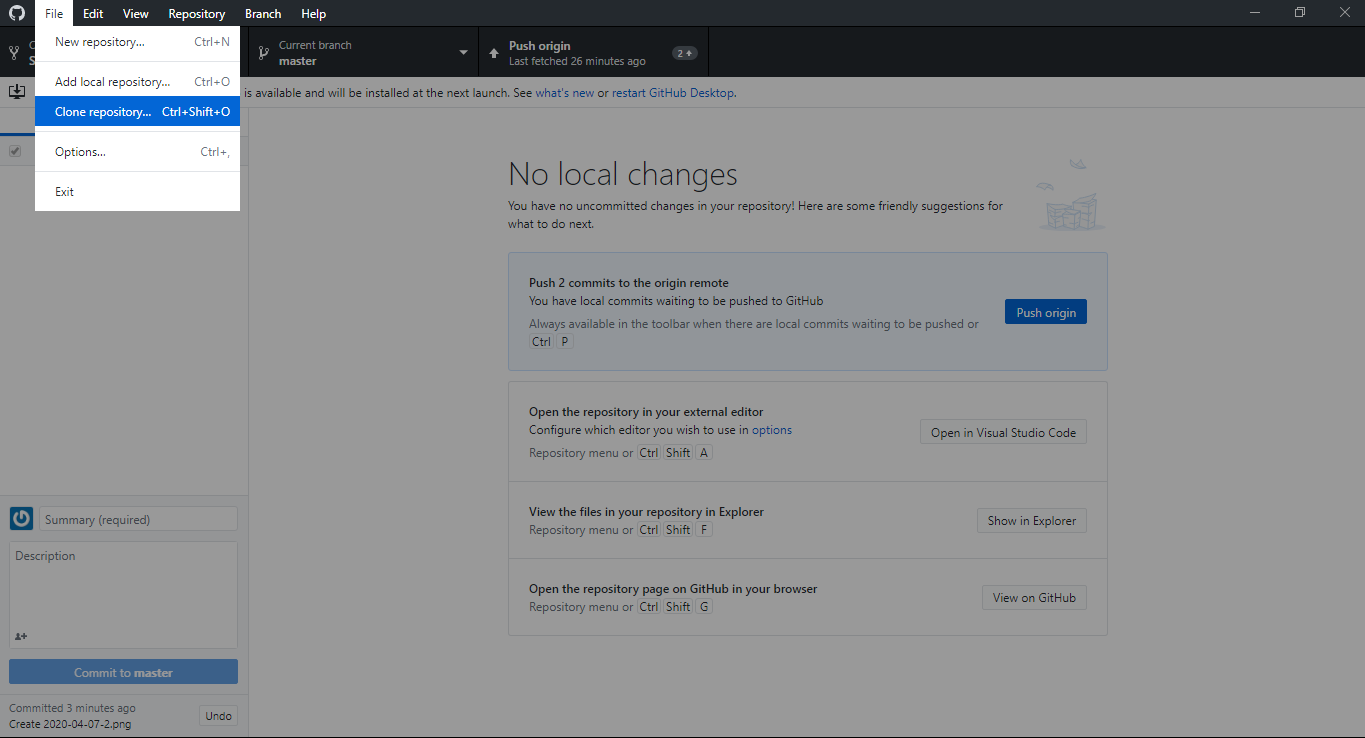Viewport: 1365px width, 738px height.
Task: Click the Undo commit button
Action: 218,715
